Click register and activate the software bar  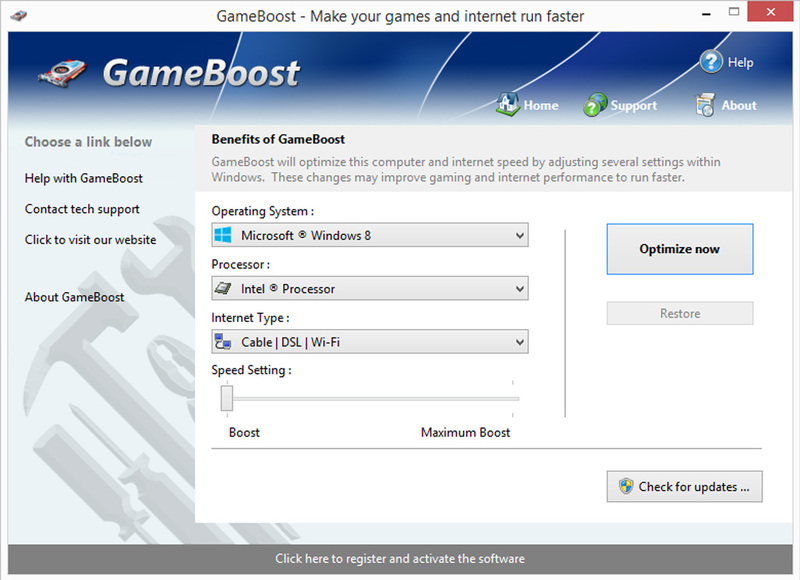point(400,559)
